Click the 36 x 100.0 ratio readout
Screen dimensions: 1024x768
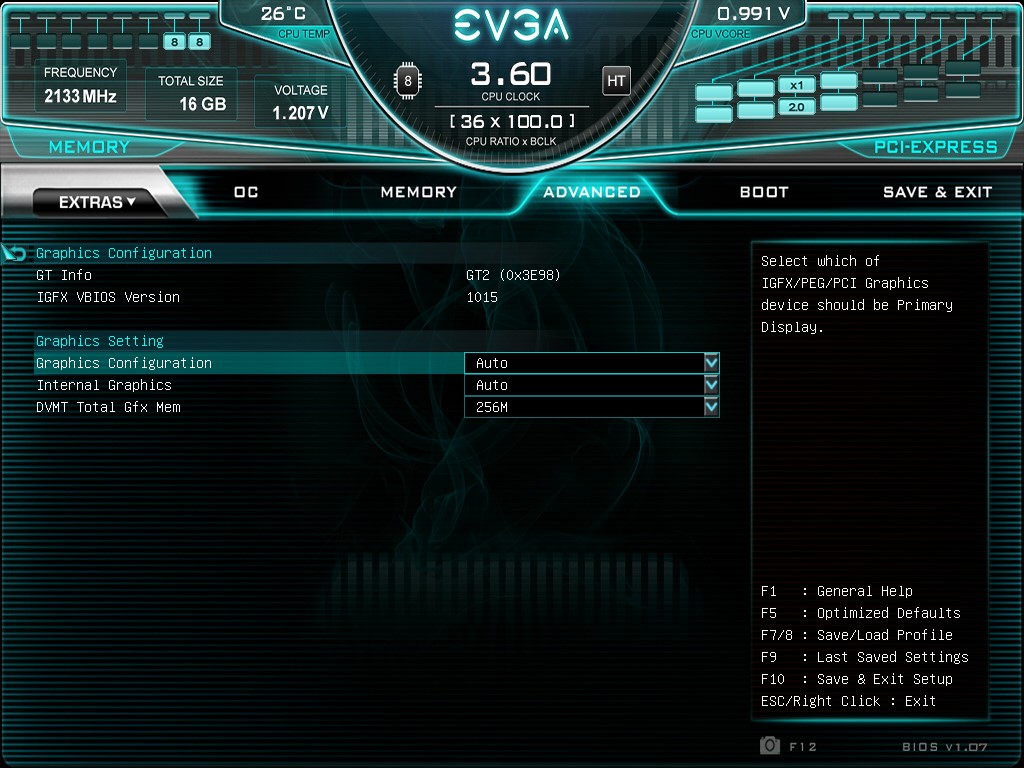(x=513, y=121)
